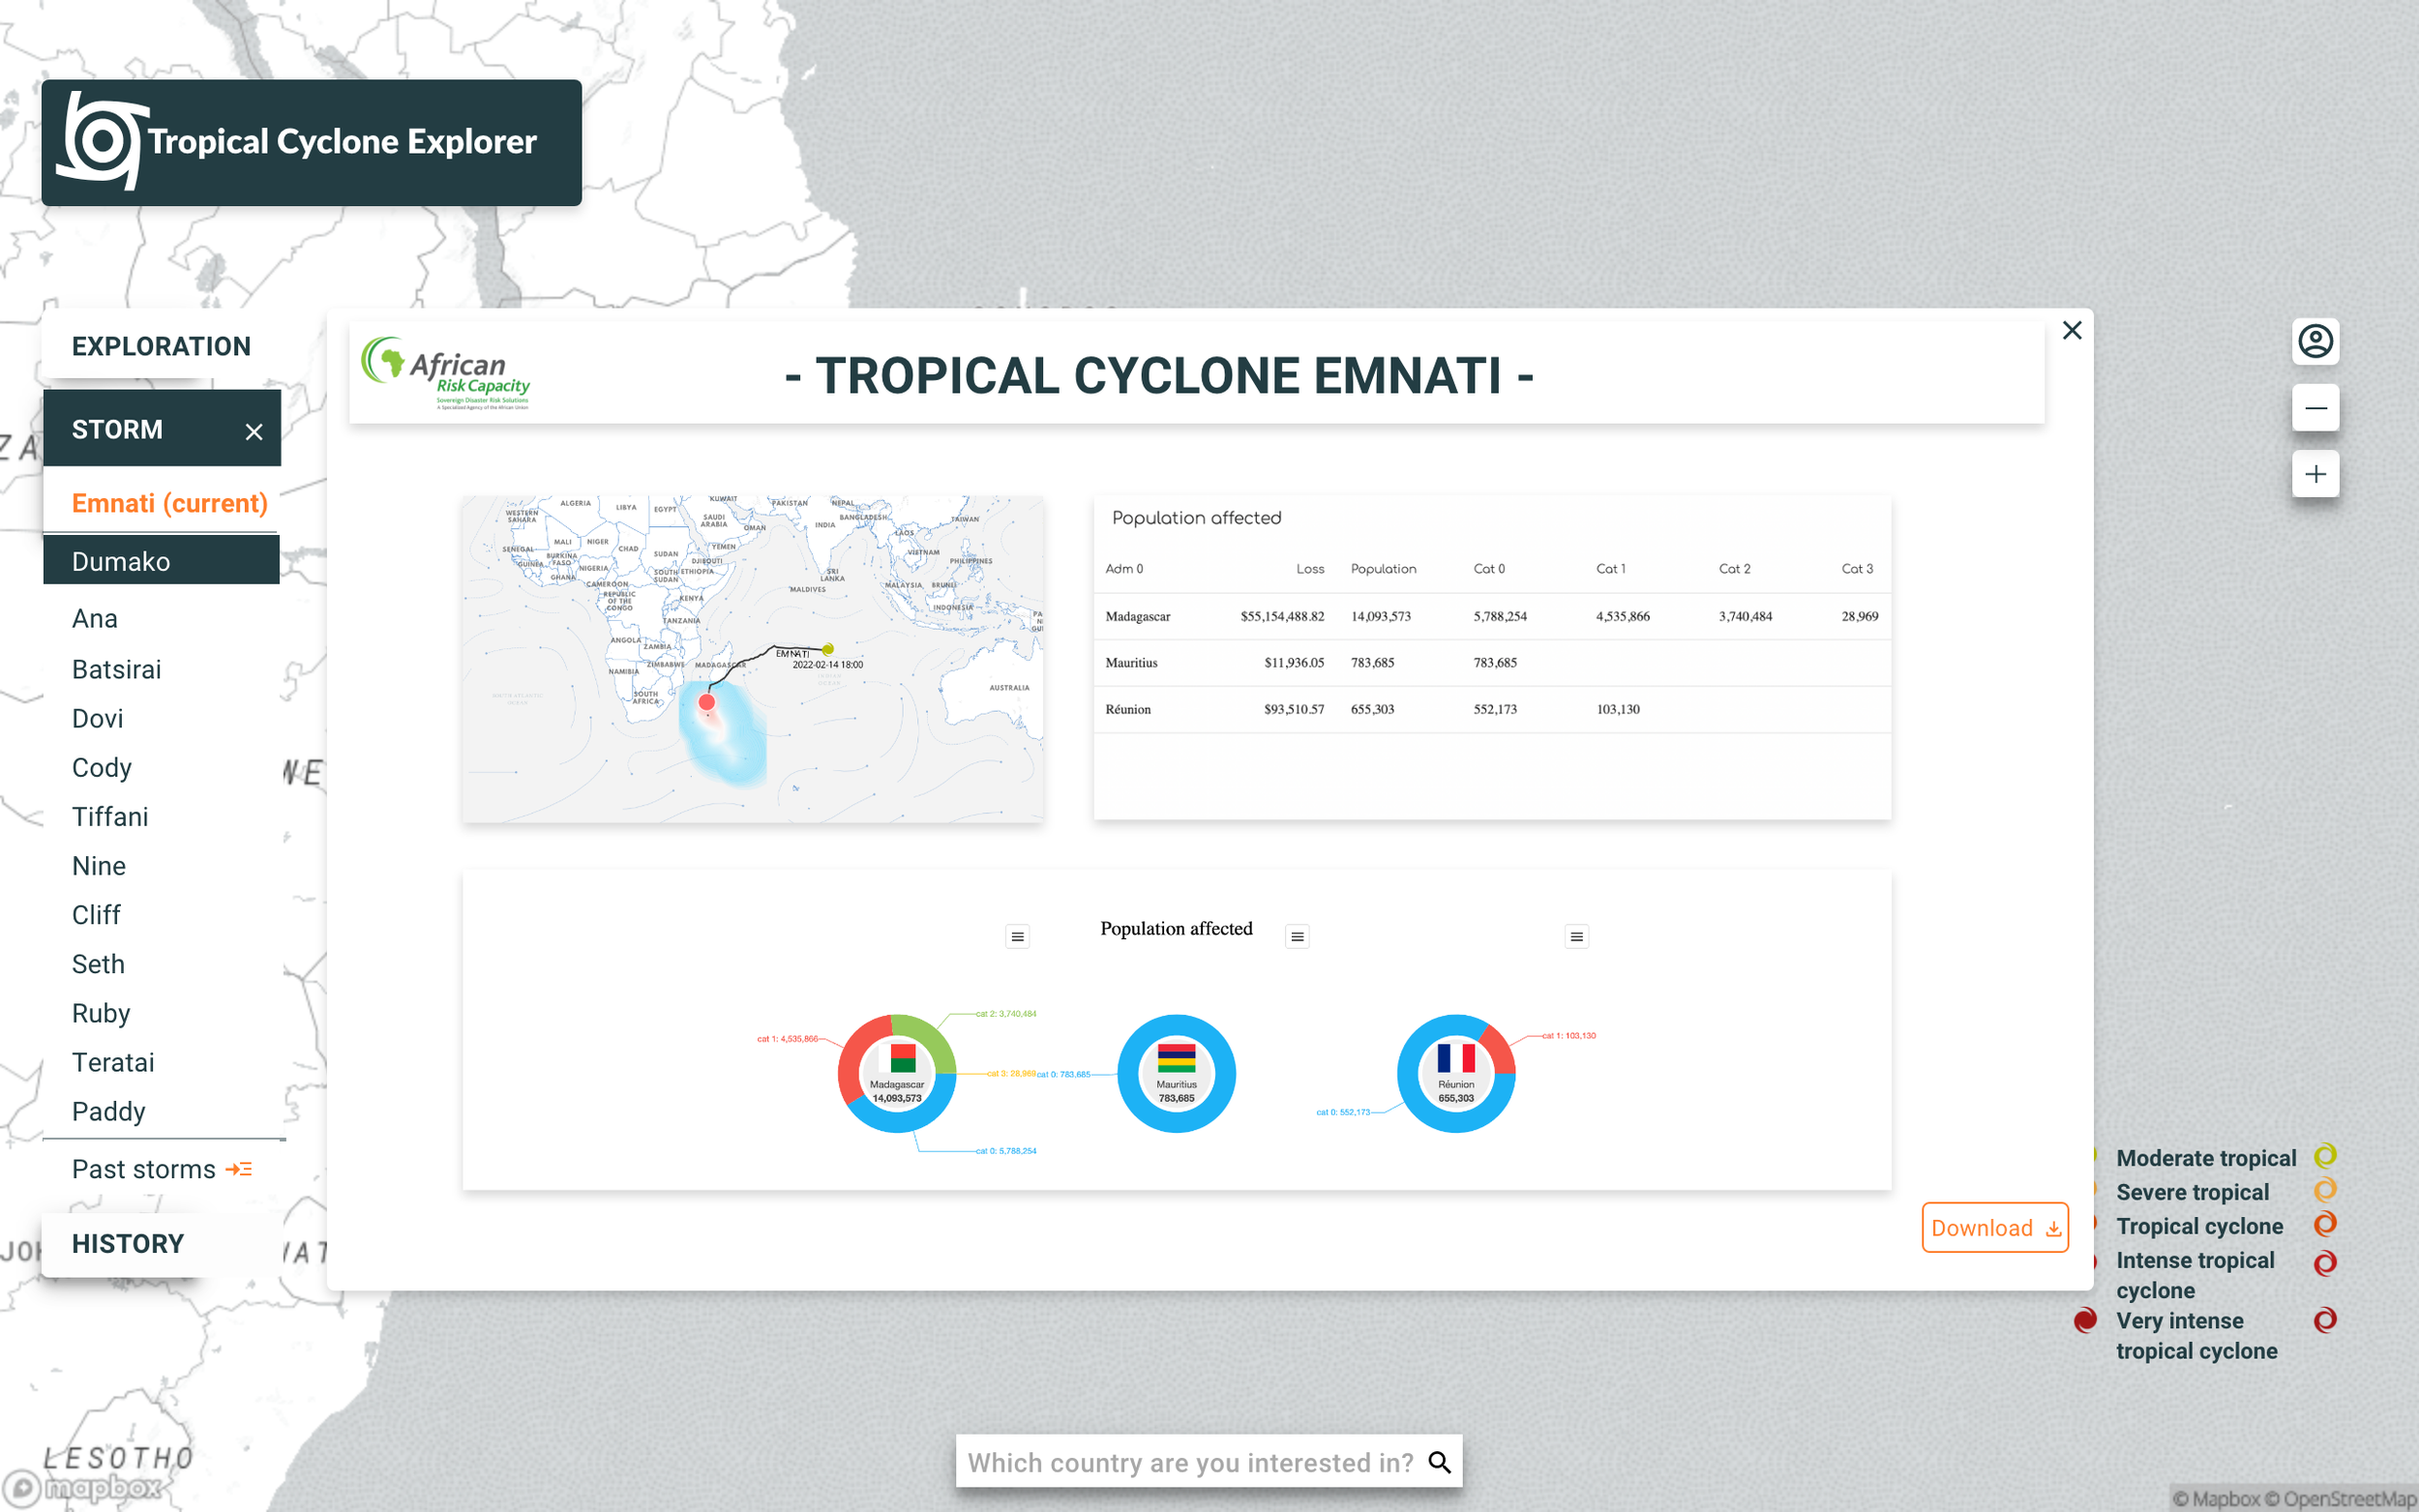Select the Nine storm

pos(99,865)
